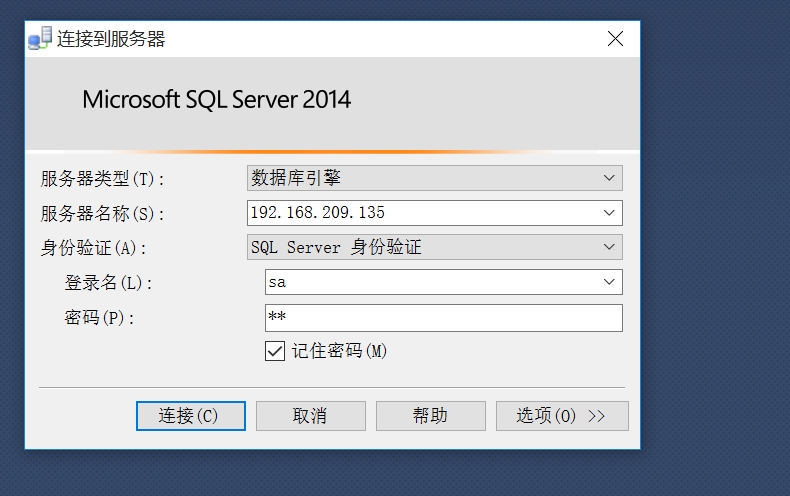Image resolution: width=790 pixels, height=496 pixels.
Task: Click the 连接(C) button
Action: (190, 416)
